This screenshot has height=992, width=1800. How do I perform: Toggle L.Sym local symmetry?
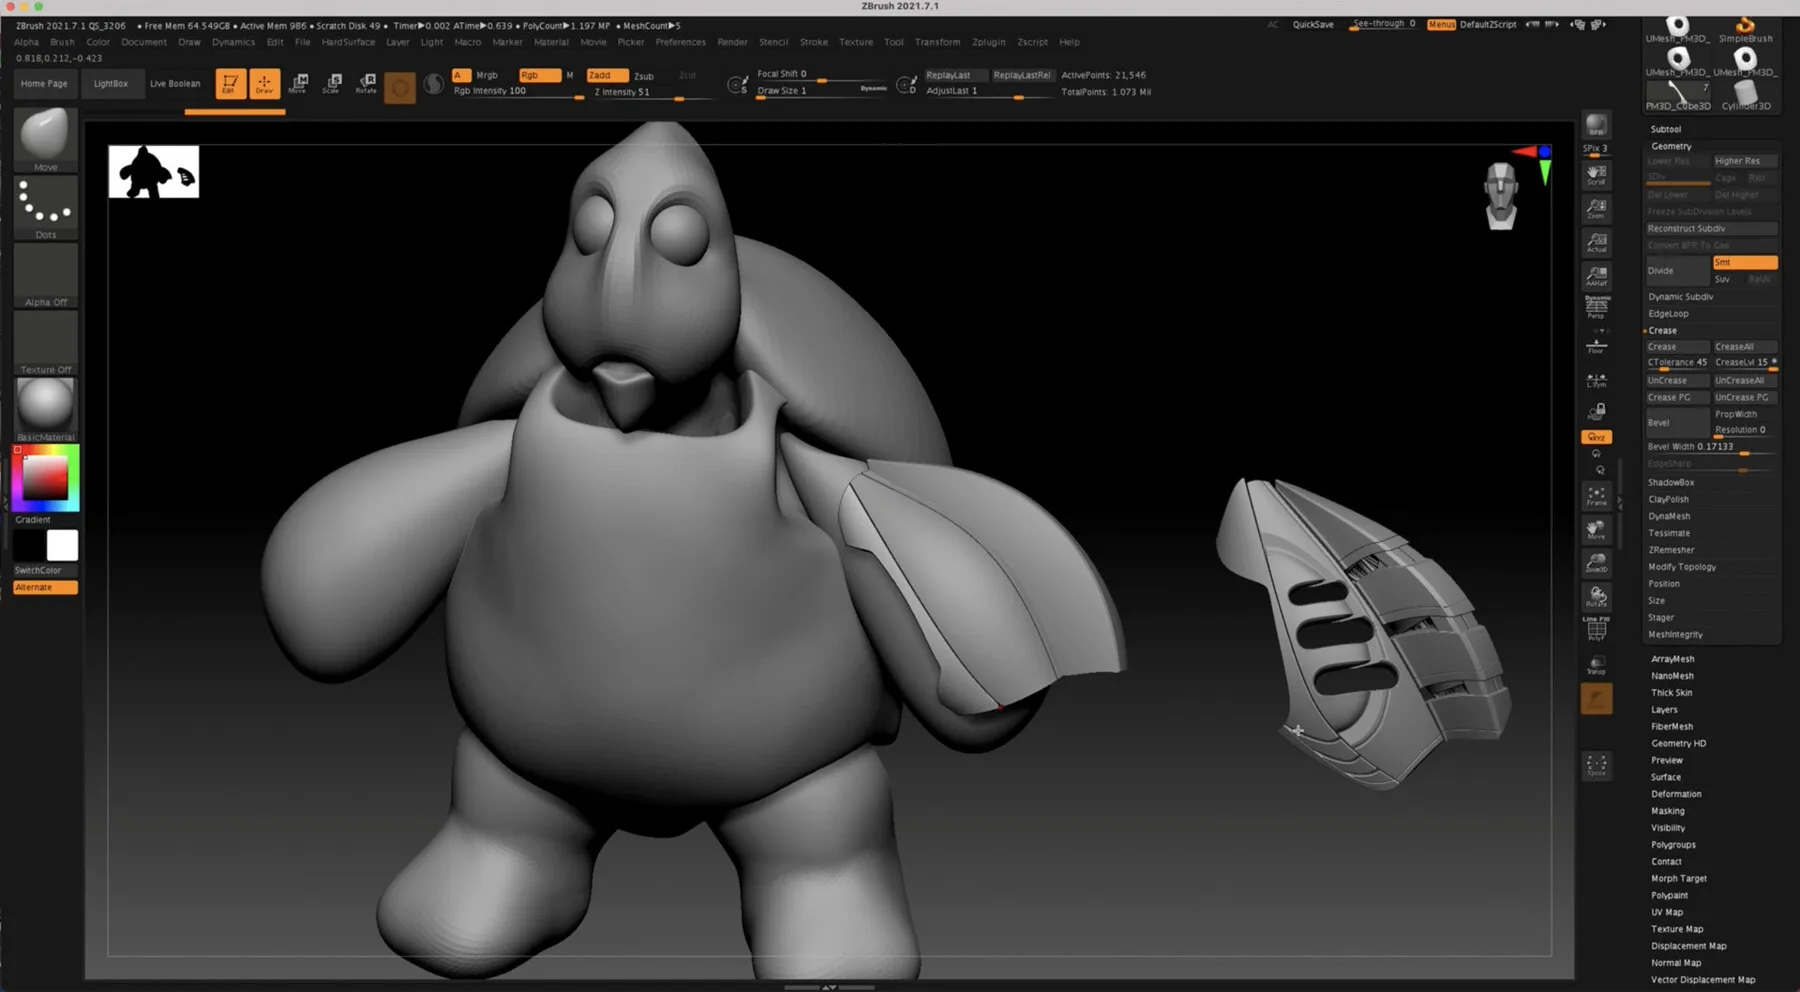pos(1596,380)
